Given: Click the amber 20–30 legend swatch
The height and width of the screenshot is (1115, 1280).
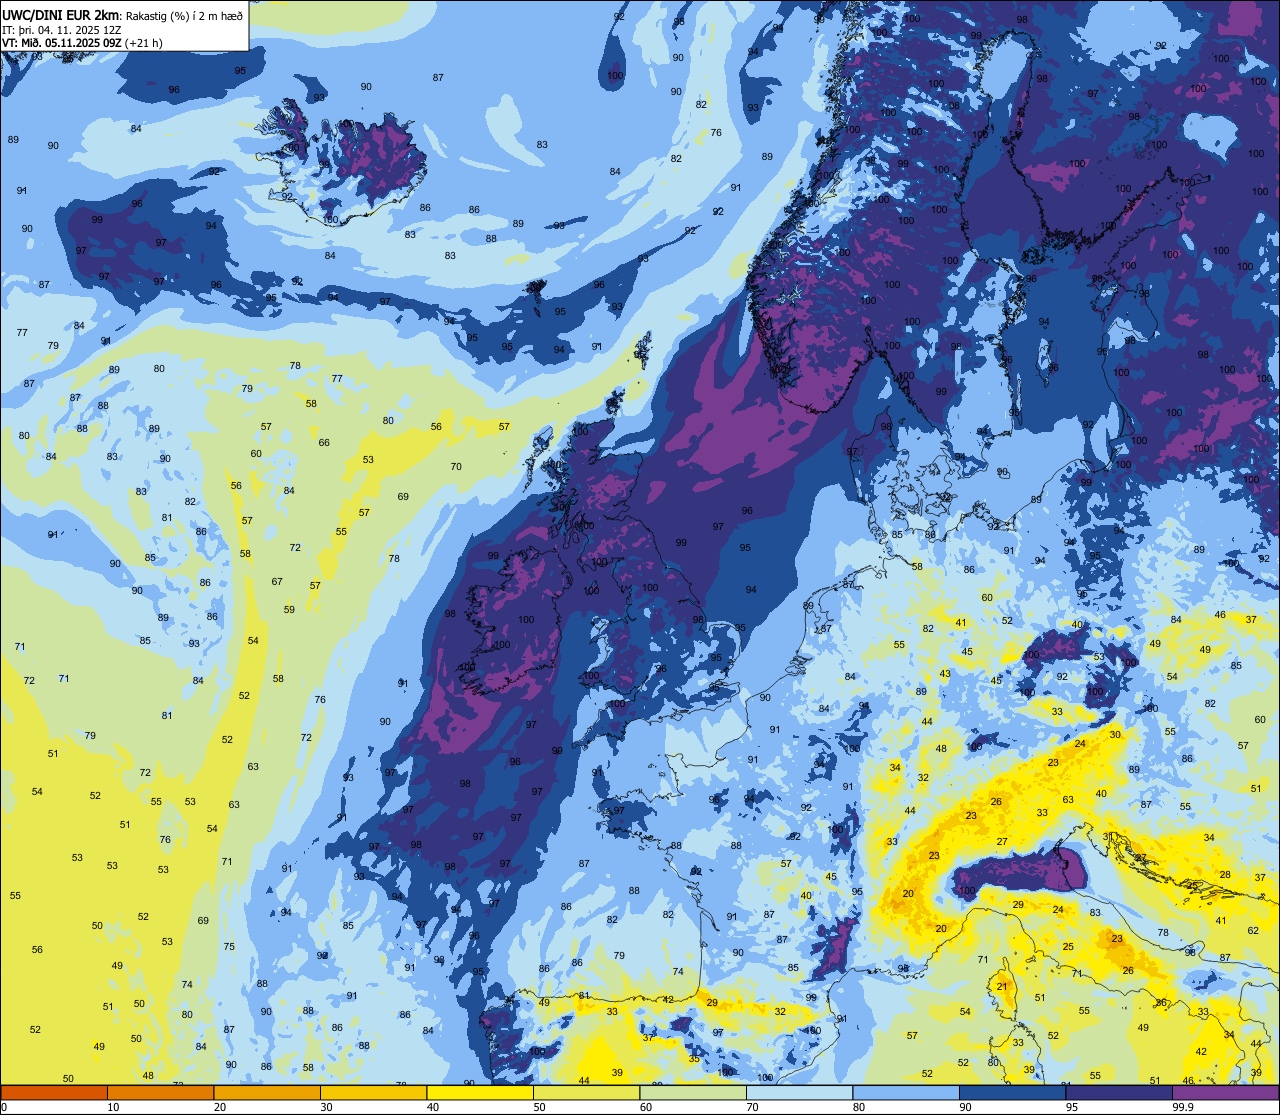Looking at the screenshot, I should tap(267, 1093).
